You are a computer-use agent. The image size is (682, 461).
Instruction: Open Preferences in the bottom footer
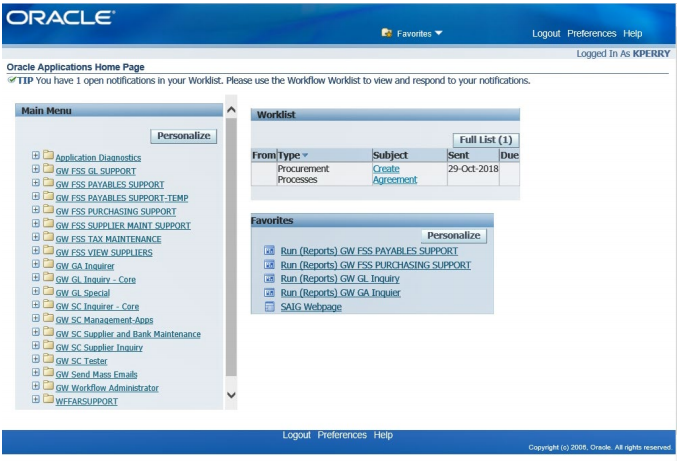pos(342,435)
